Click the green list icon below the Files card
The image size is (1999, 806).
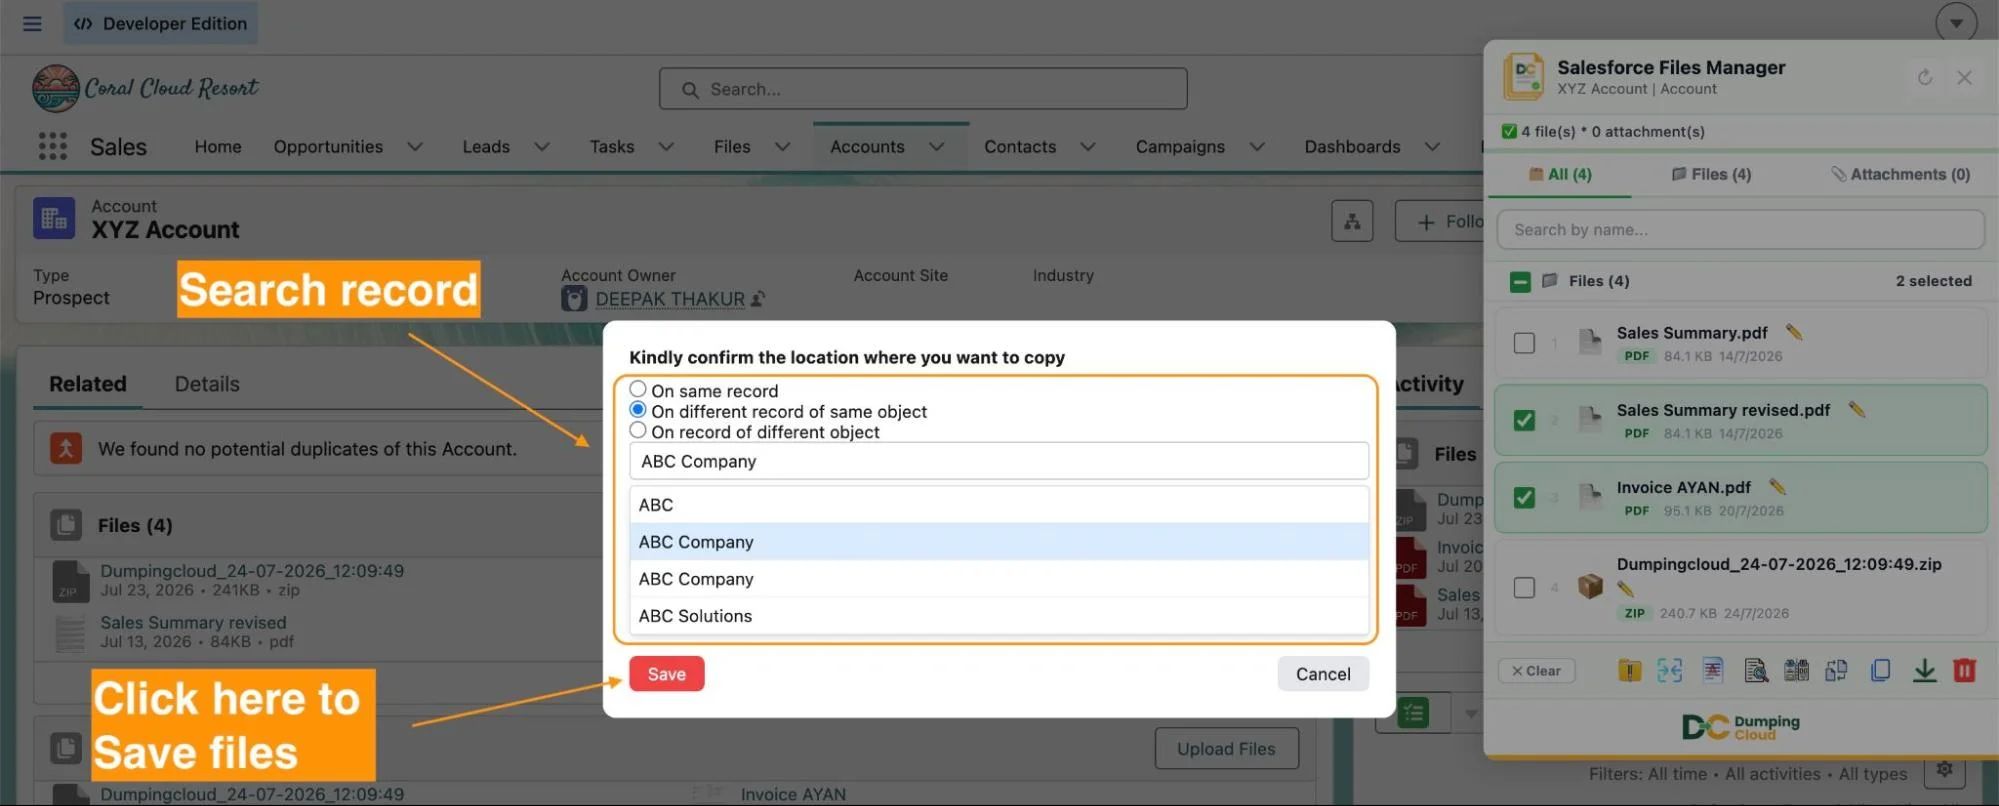[1412, 713]
